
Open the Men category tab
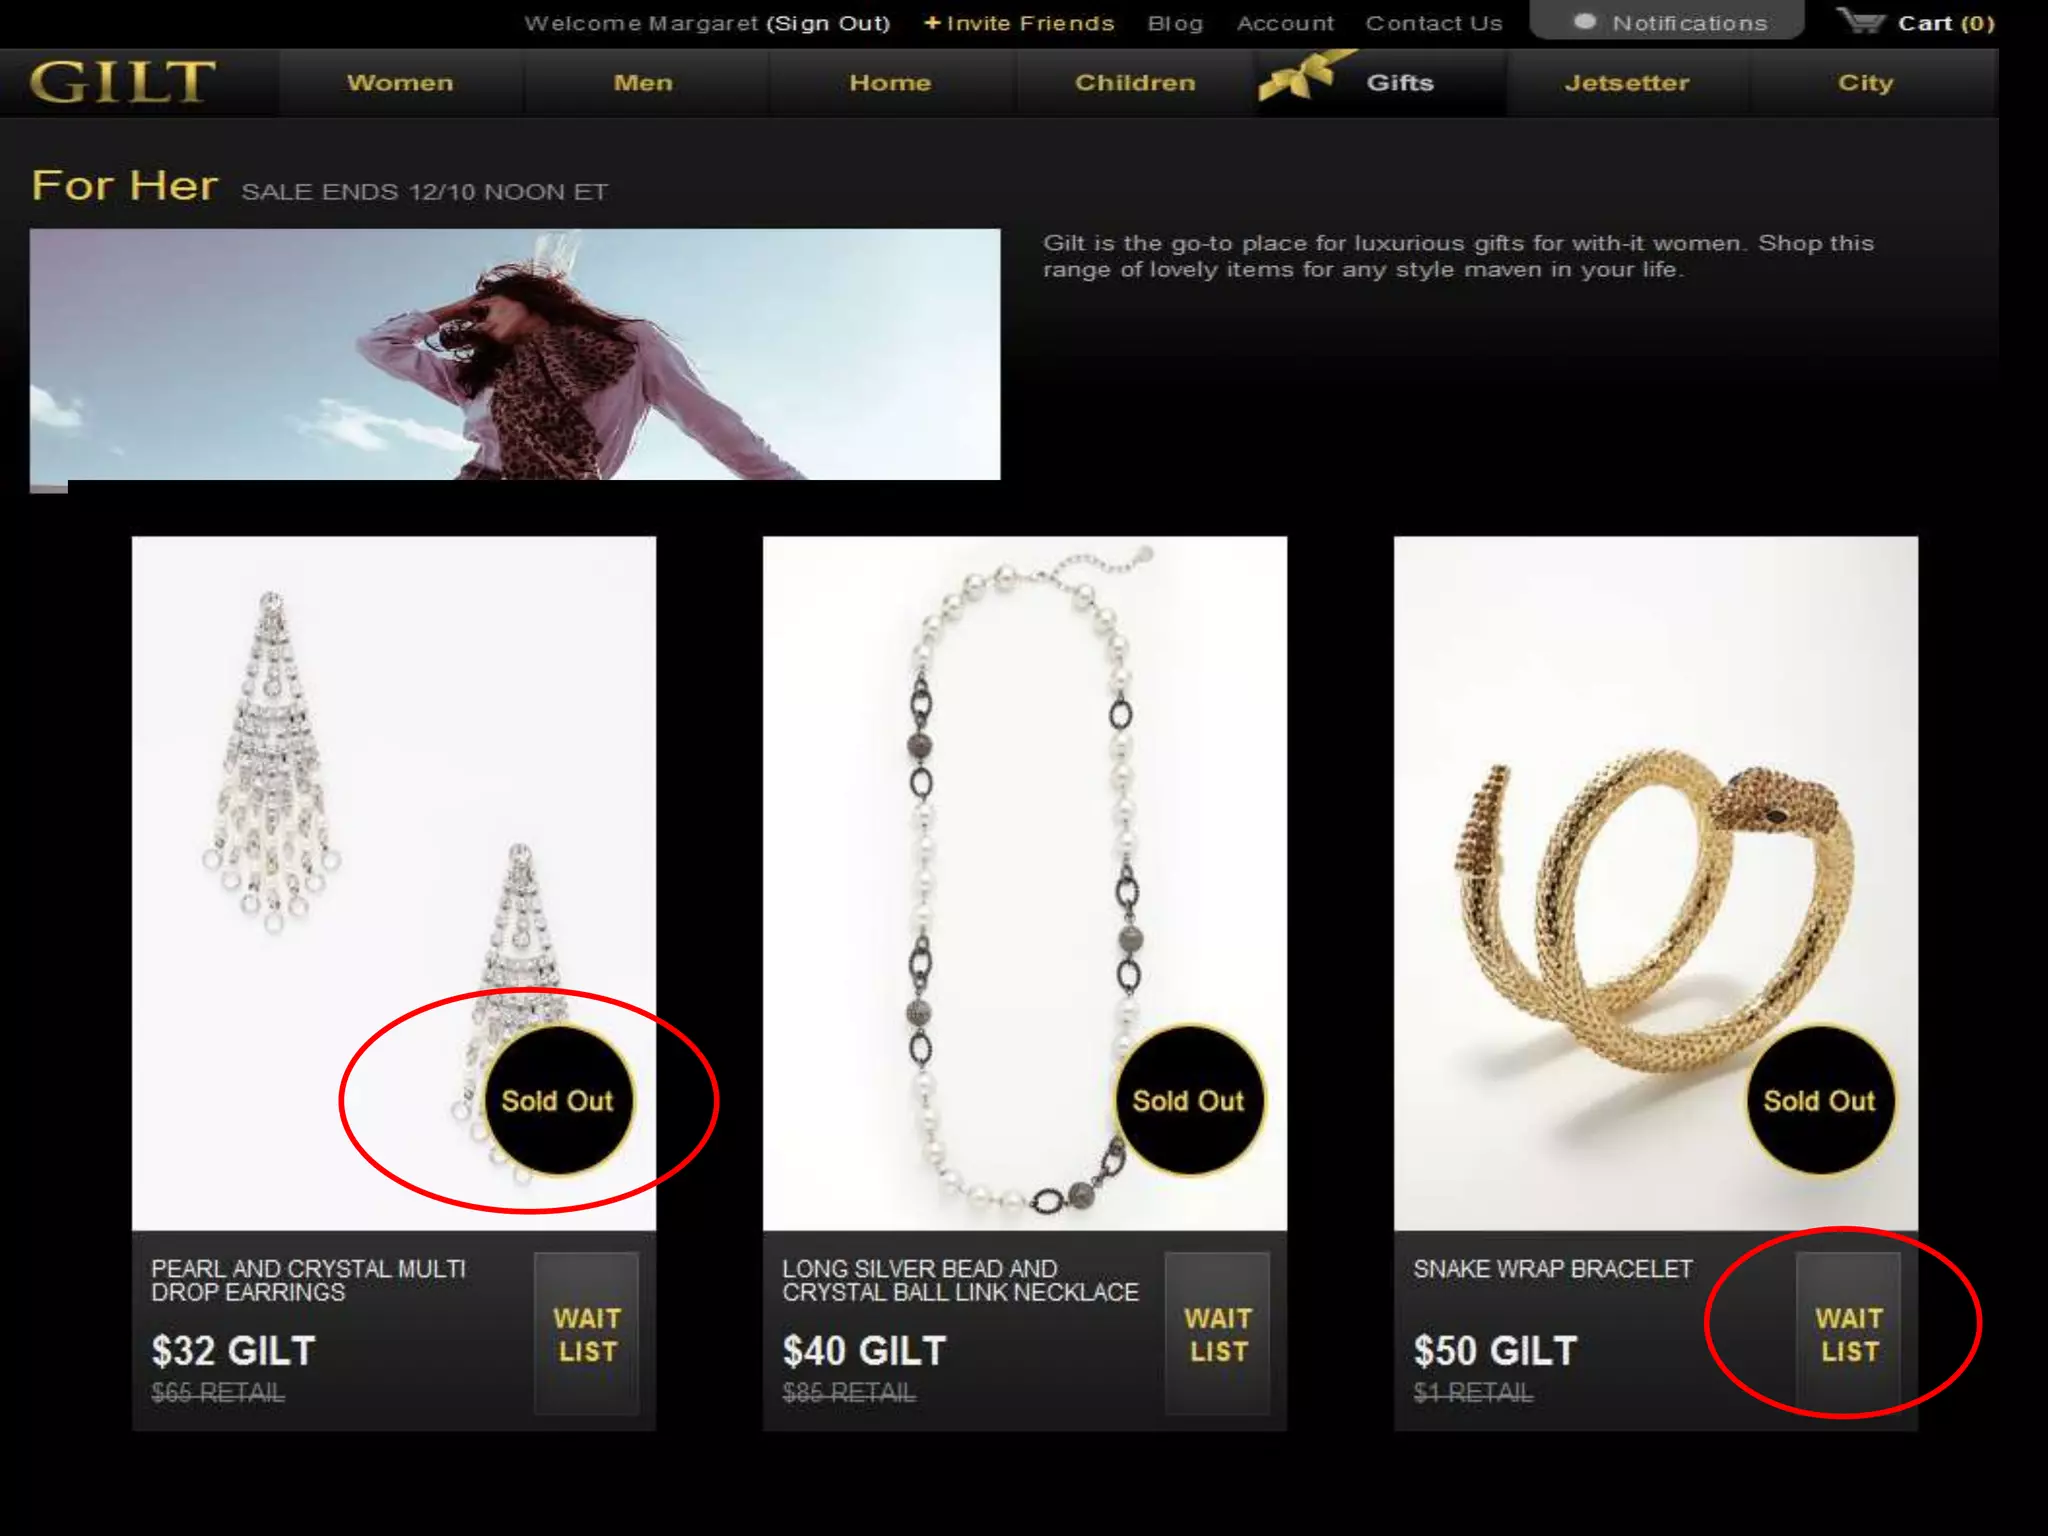click(643, 83)
